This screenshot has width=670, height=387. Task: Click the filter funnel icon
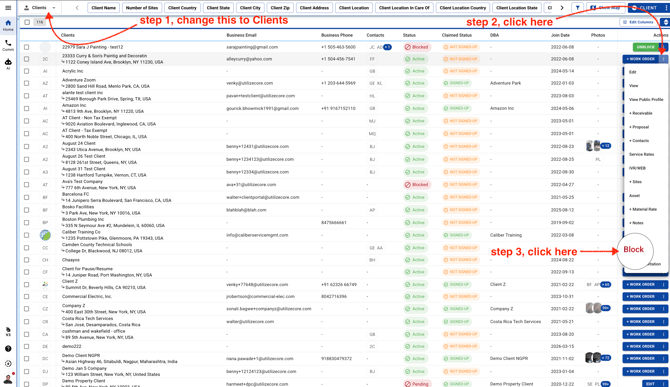pos(577,8)
